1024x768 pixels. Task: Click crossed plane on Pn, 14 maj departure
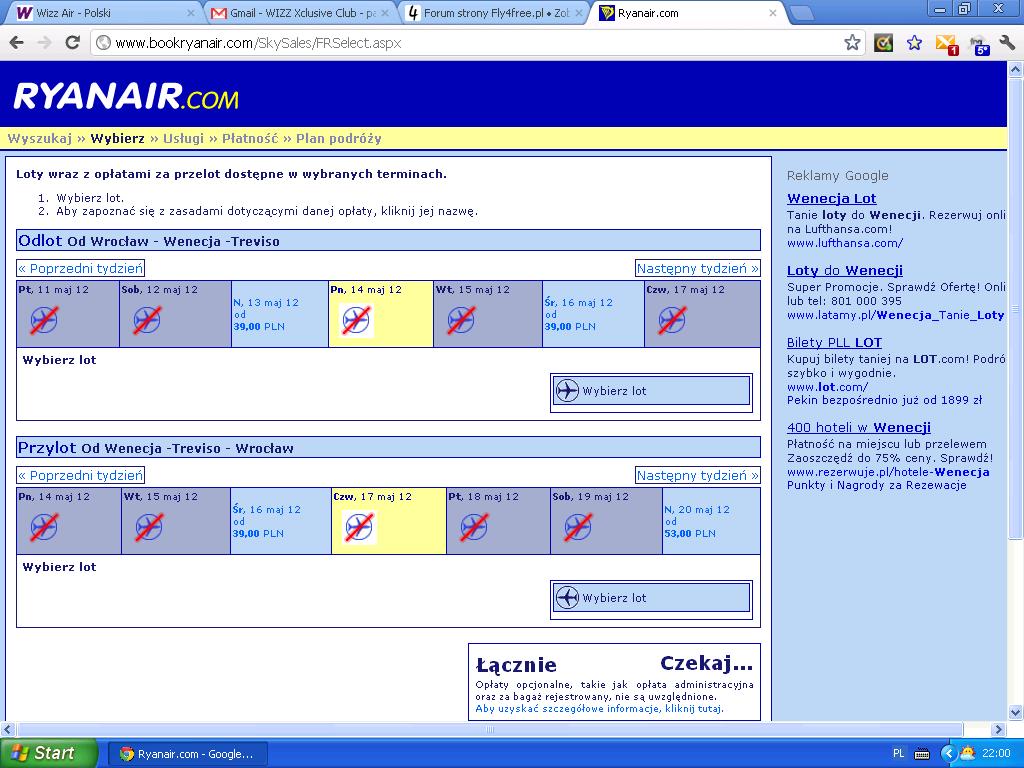tap(357, 320)
